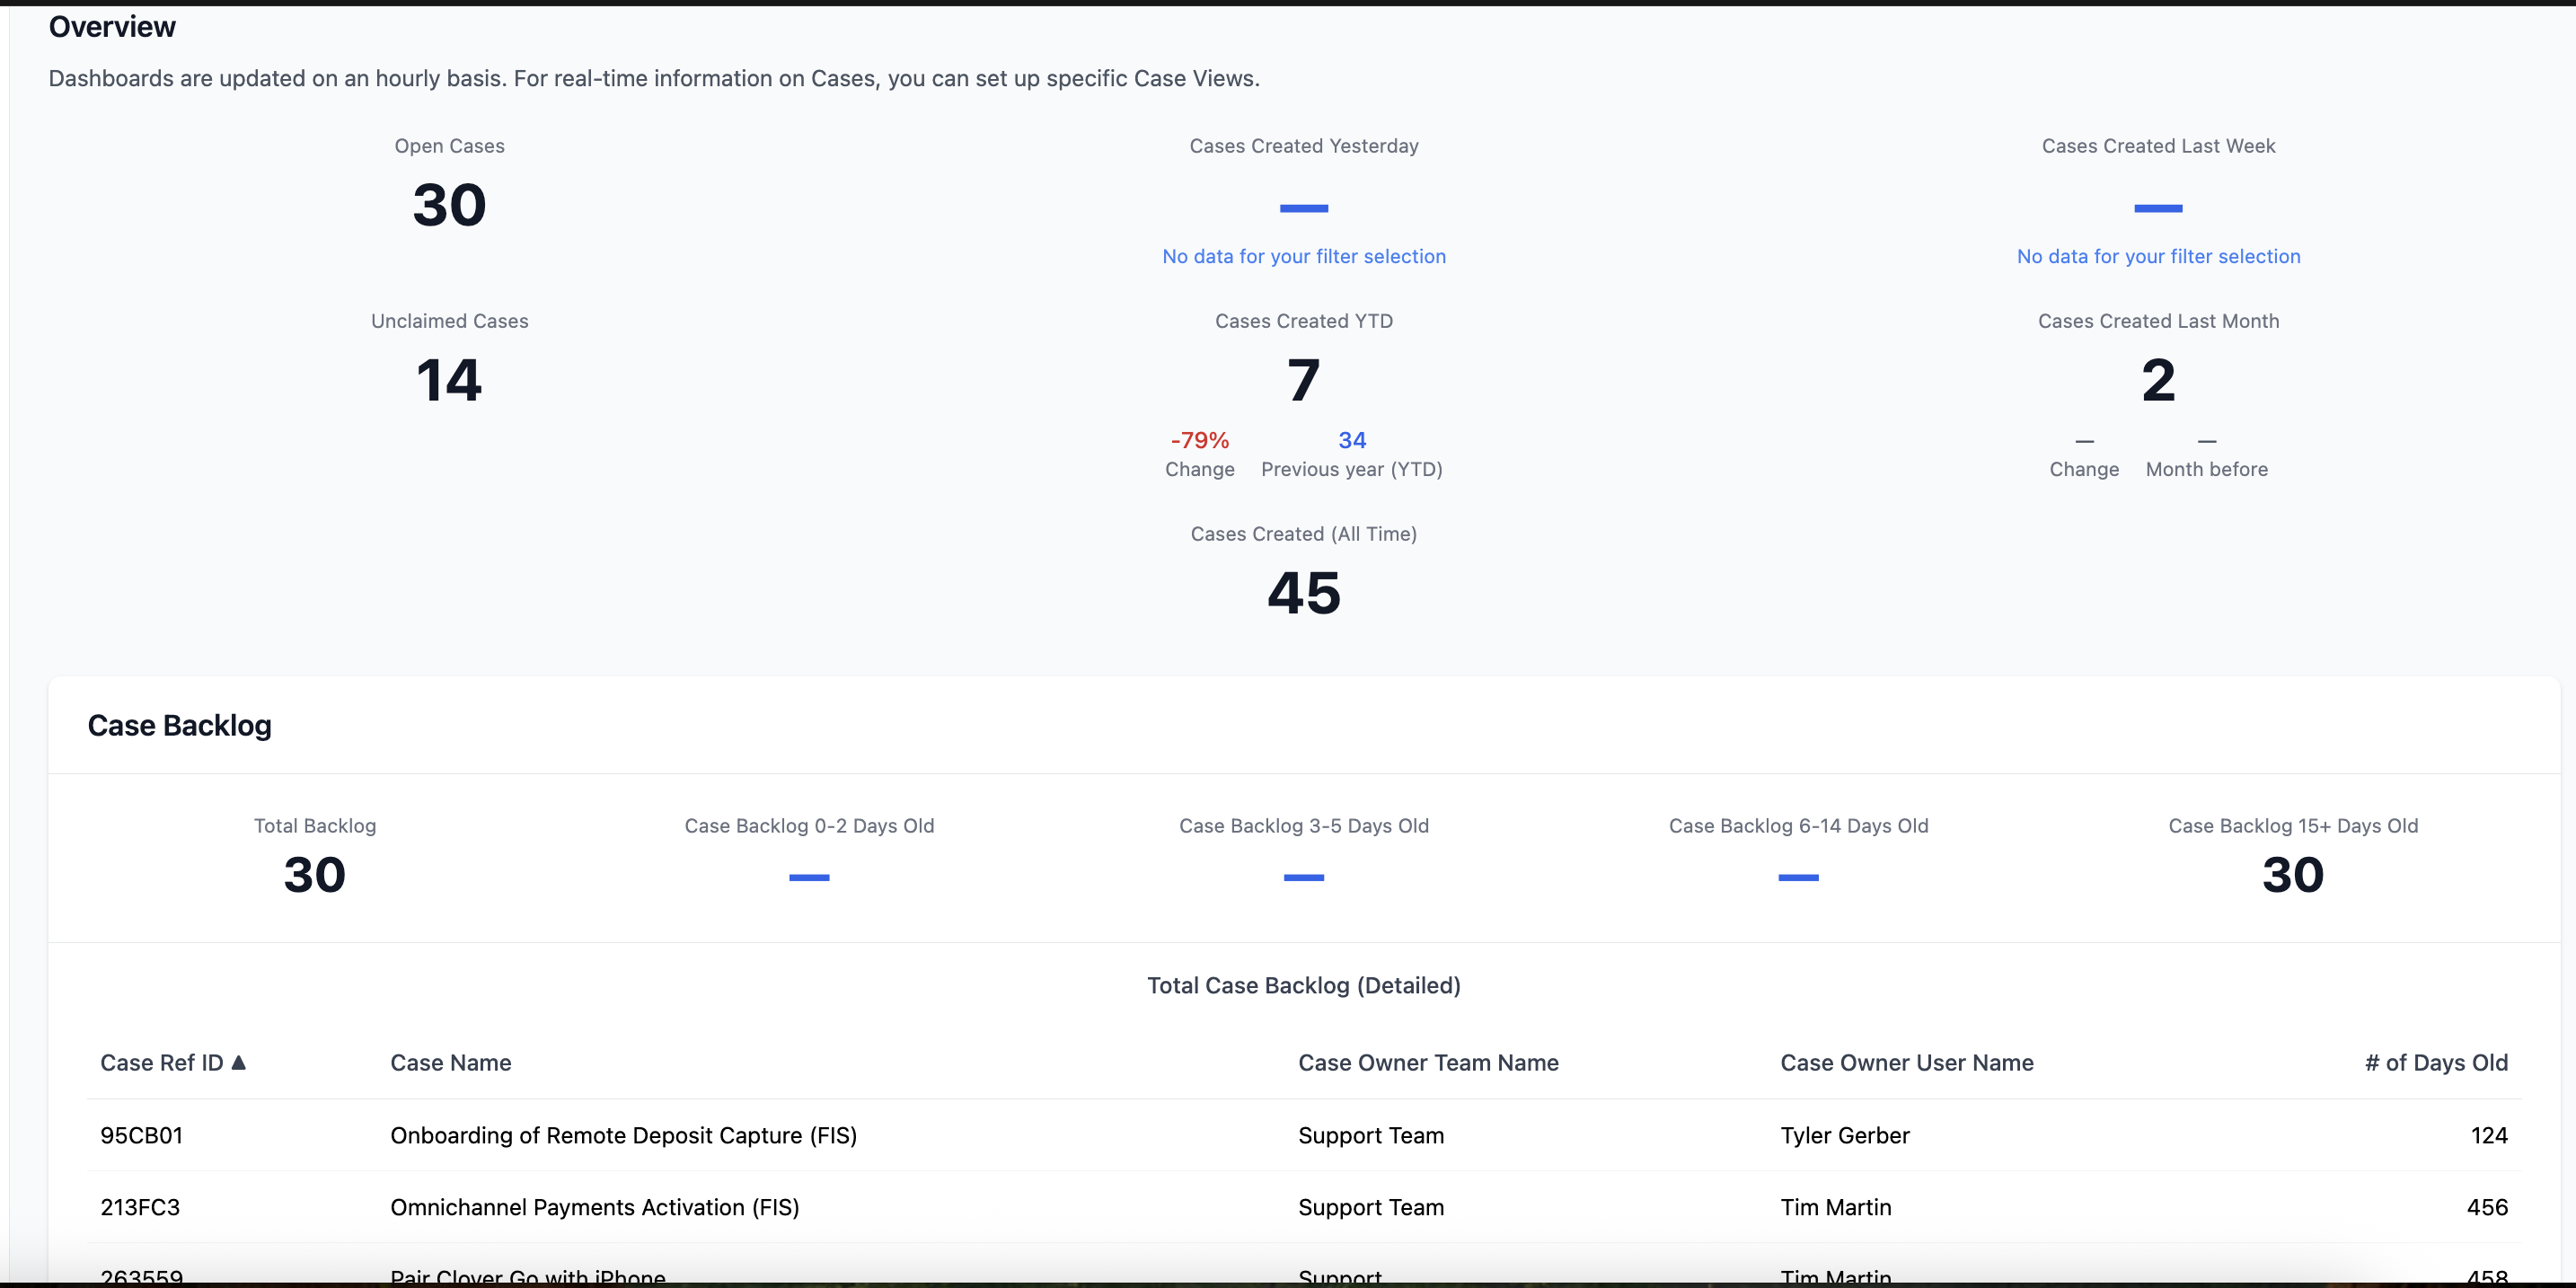Click the -79% change indicator
The width and height of the screenshot is (2576, 1288).
tap(1199, 440)
